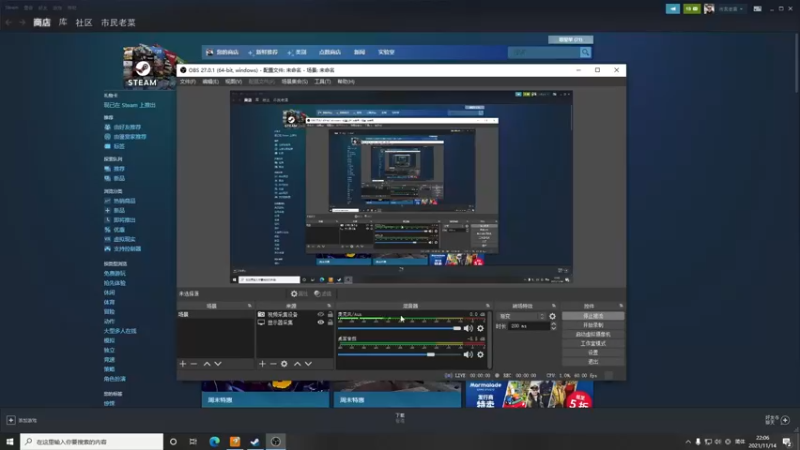
Task: Pop out the Controls dock
Action: click(621, 306)
